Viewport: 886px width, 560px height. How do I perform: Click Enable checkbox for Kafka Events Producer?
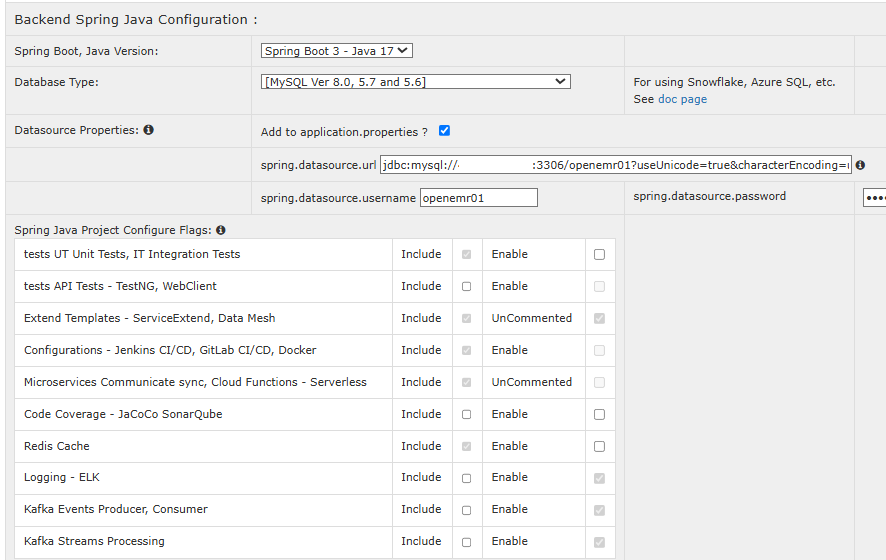click(600, 510)
